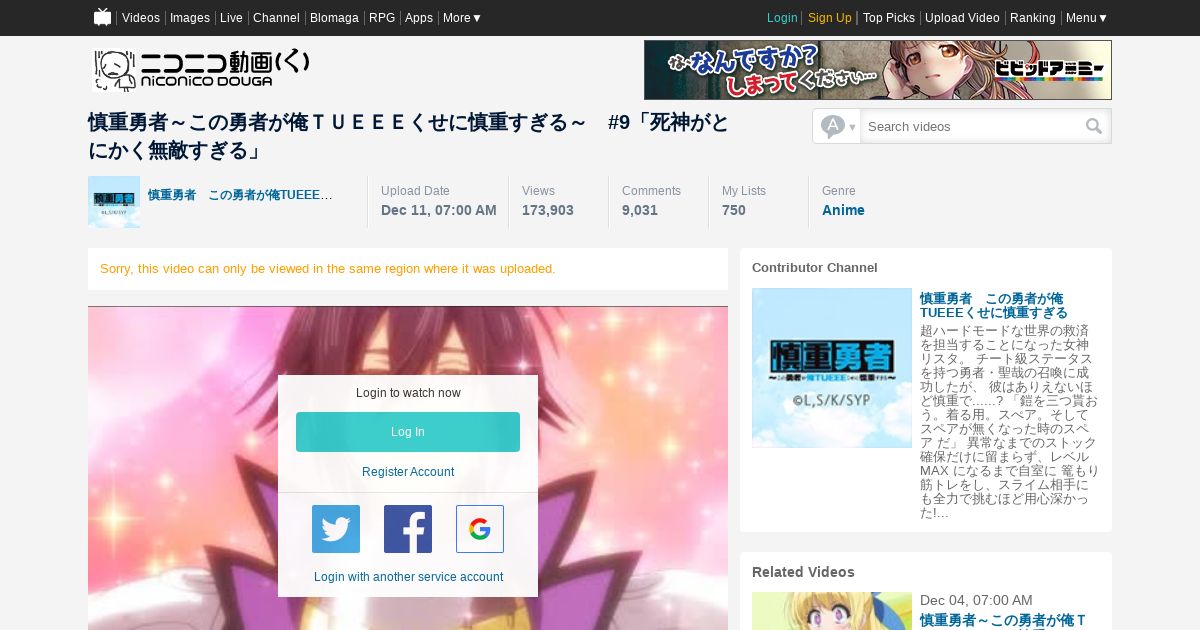Click the uploader channel thumbnail beside the title
The image size is (1200, 630).
coord(114,202)
